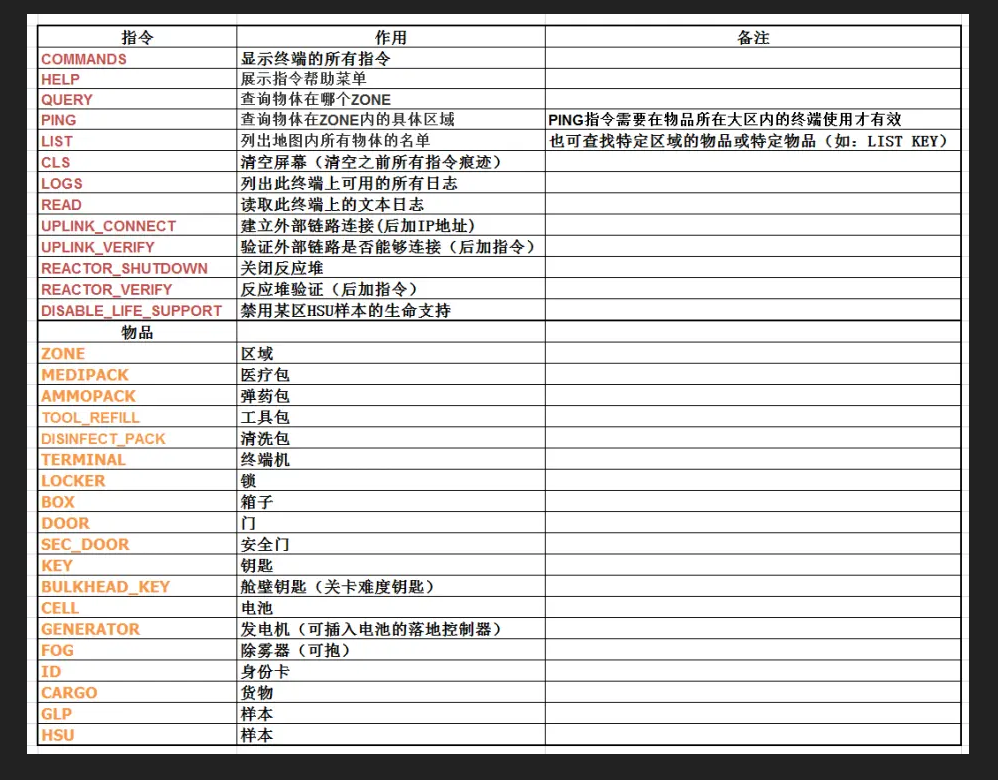Click the 除雾器（可抱） cell
Viewport: 998px width, 780px height.
pyautogui.click(x=391, y=650)
